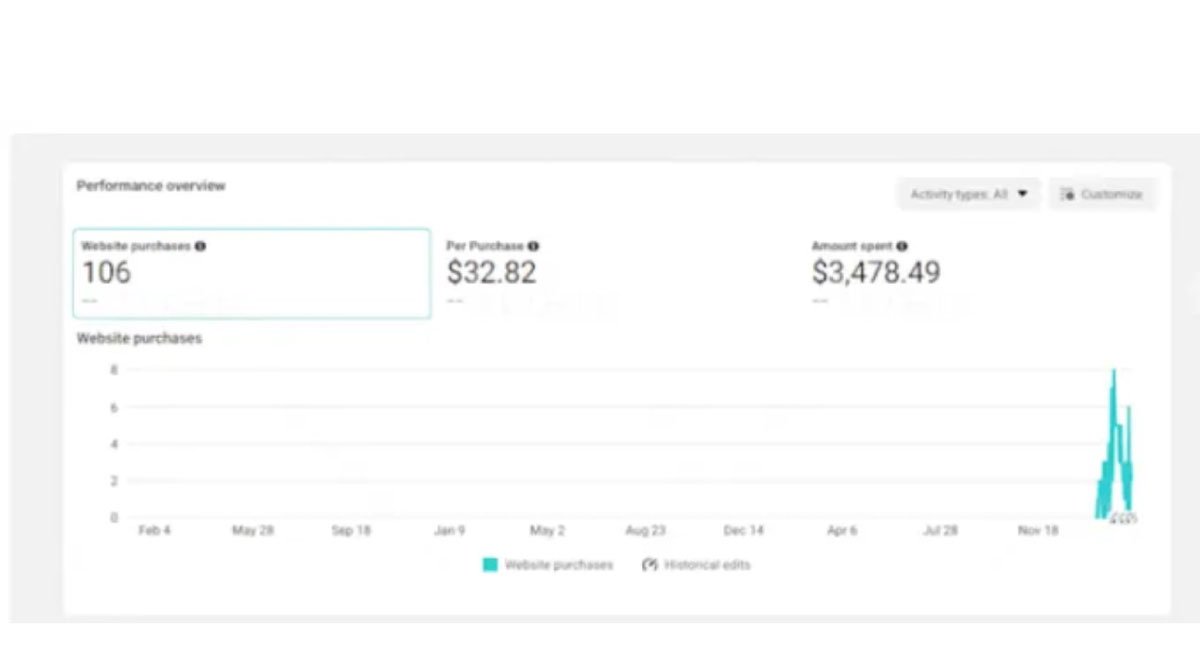Click the info icon beside Website purchases
The height and width of the screenshot is (669, 1200).
click(200, 246)
